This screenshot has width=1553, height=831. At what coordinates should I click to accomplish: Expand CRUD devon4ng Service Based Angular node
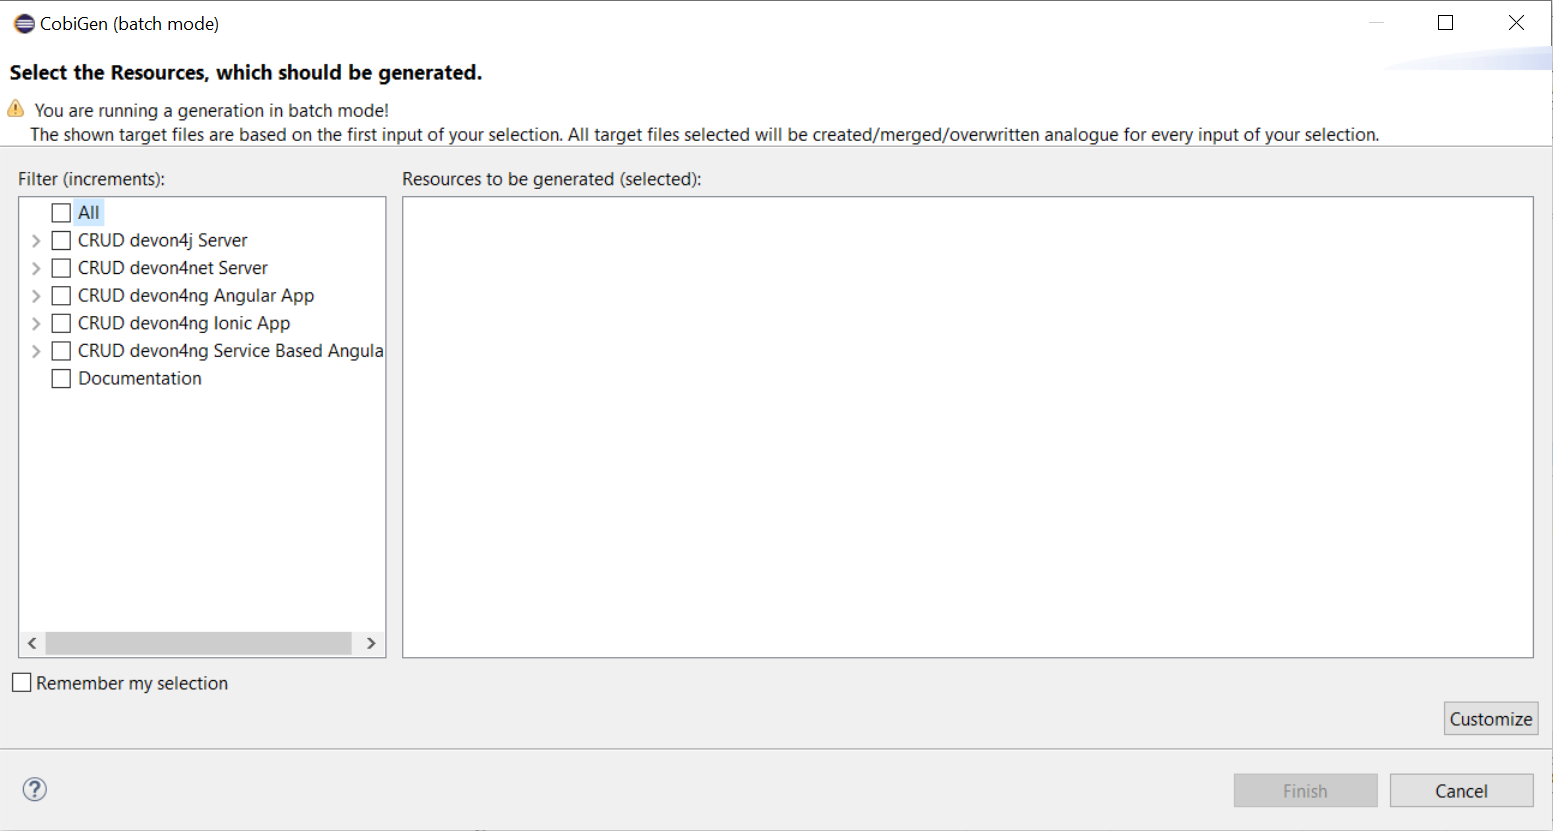click(36, 351)
